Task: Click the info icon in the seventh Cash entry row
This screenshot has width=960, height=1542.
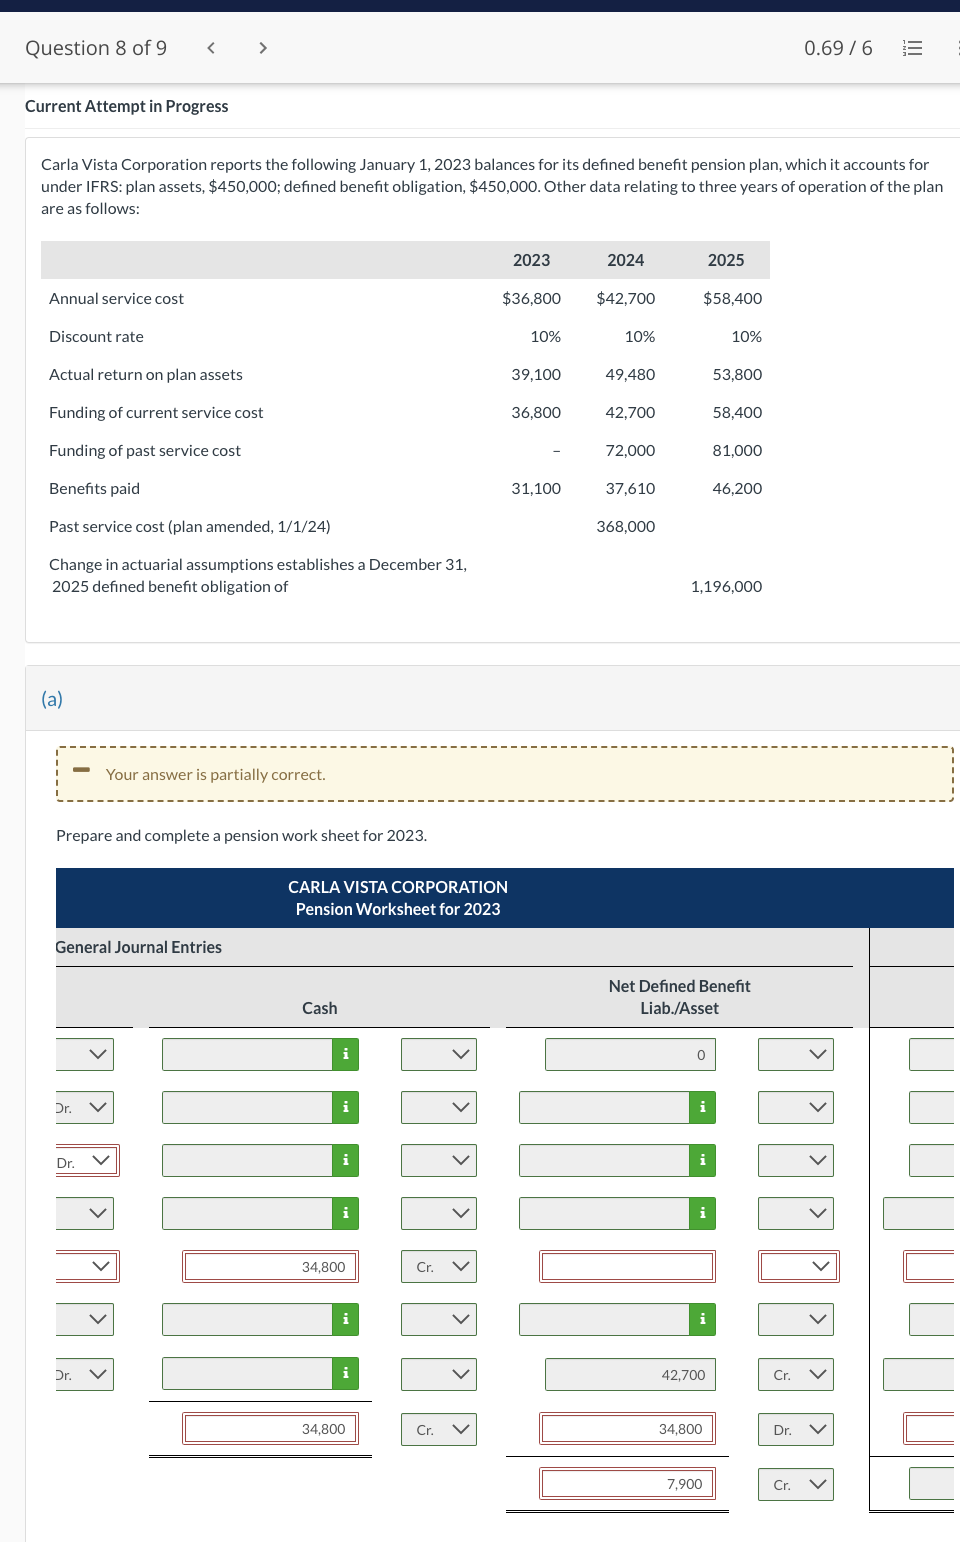Action: [345, 1373]
